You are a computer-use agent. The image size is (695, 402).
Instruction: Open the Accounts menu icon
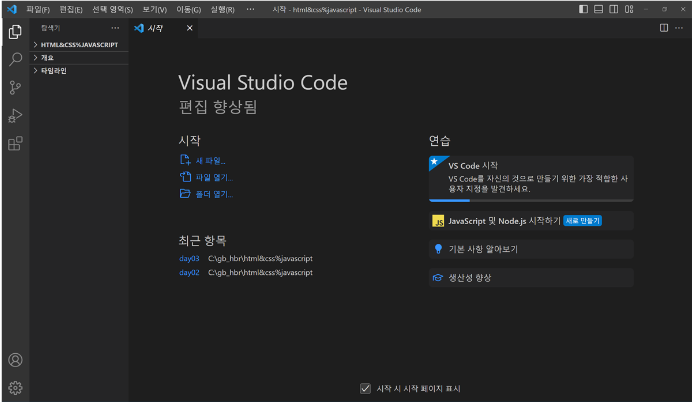pyautogui.click(x=15, y=360)
